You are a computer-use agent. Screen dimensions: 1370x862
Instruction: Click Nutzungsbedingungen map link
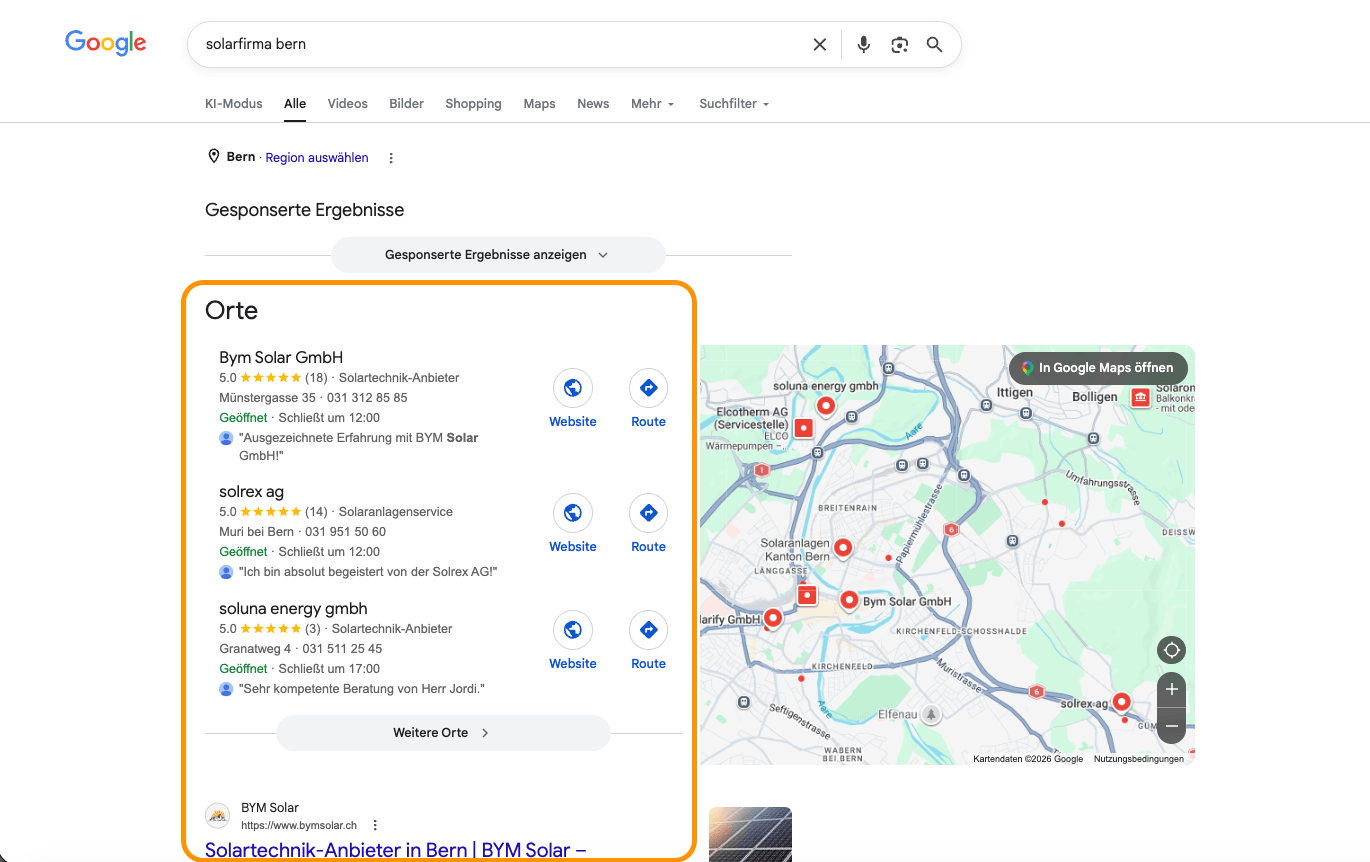[x=1139, y=759]
